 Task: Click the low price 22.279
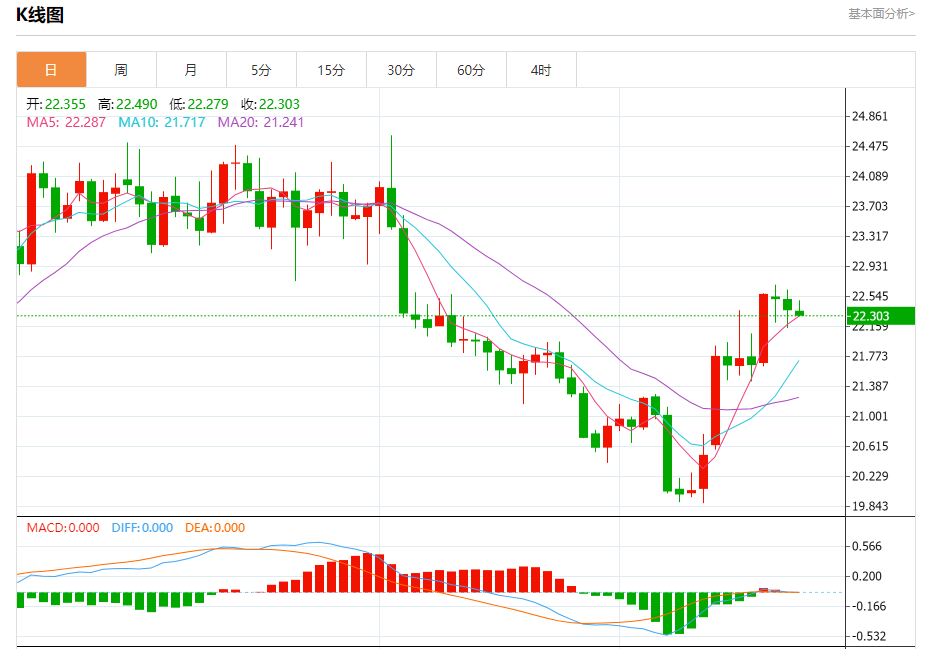208,104
